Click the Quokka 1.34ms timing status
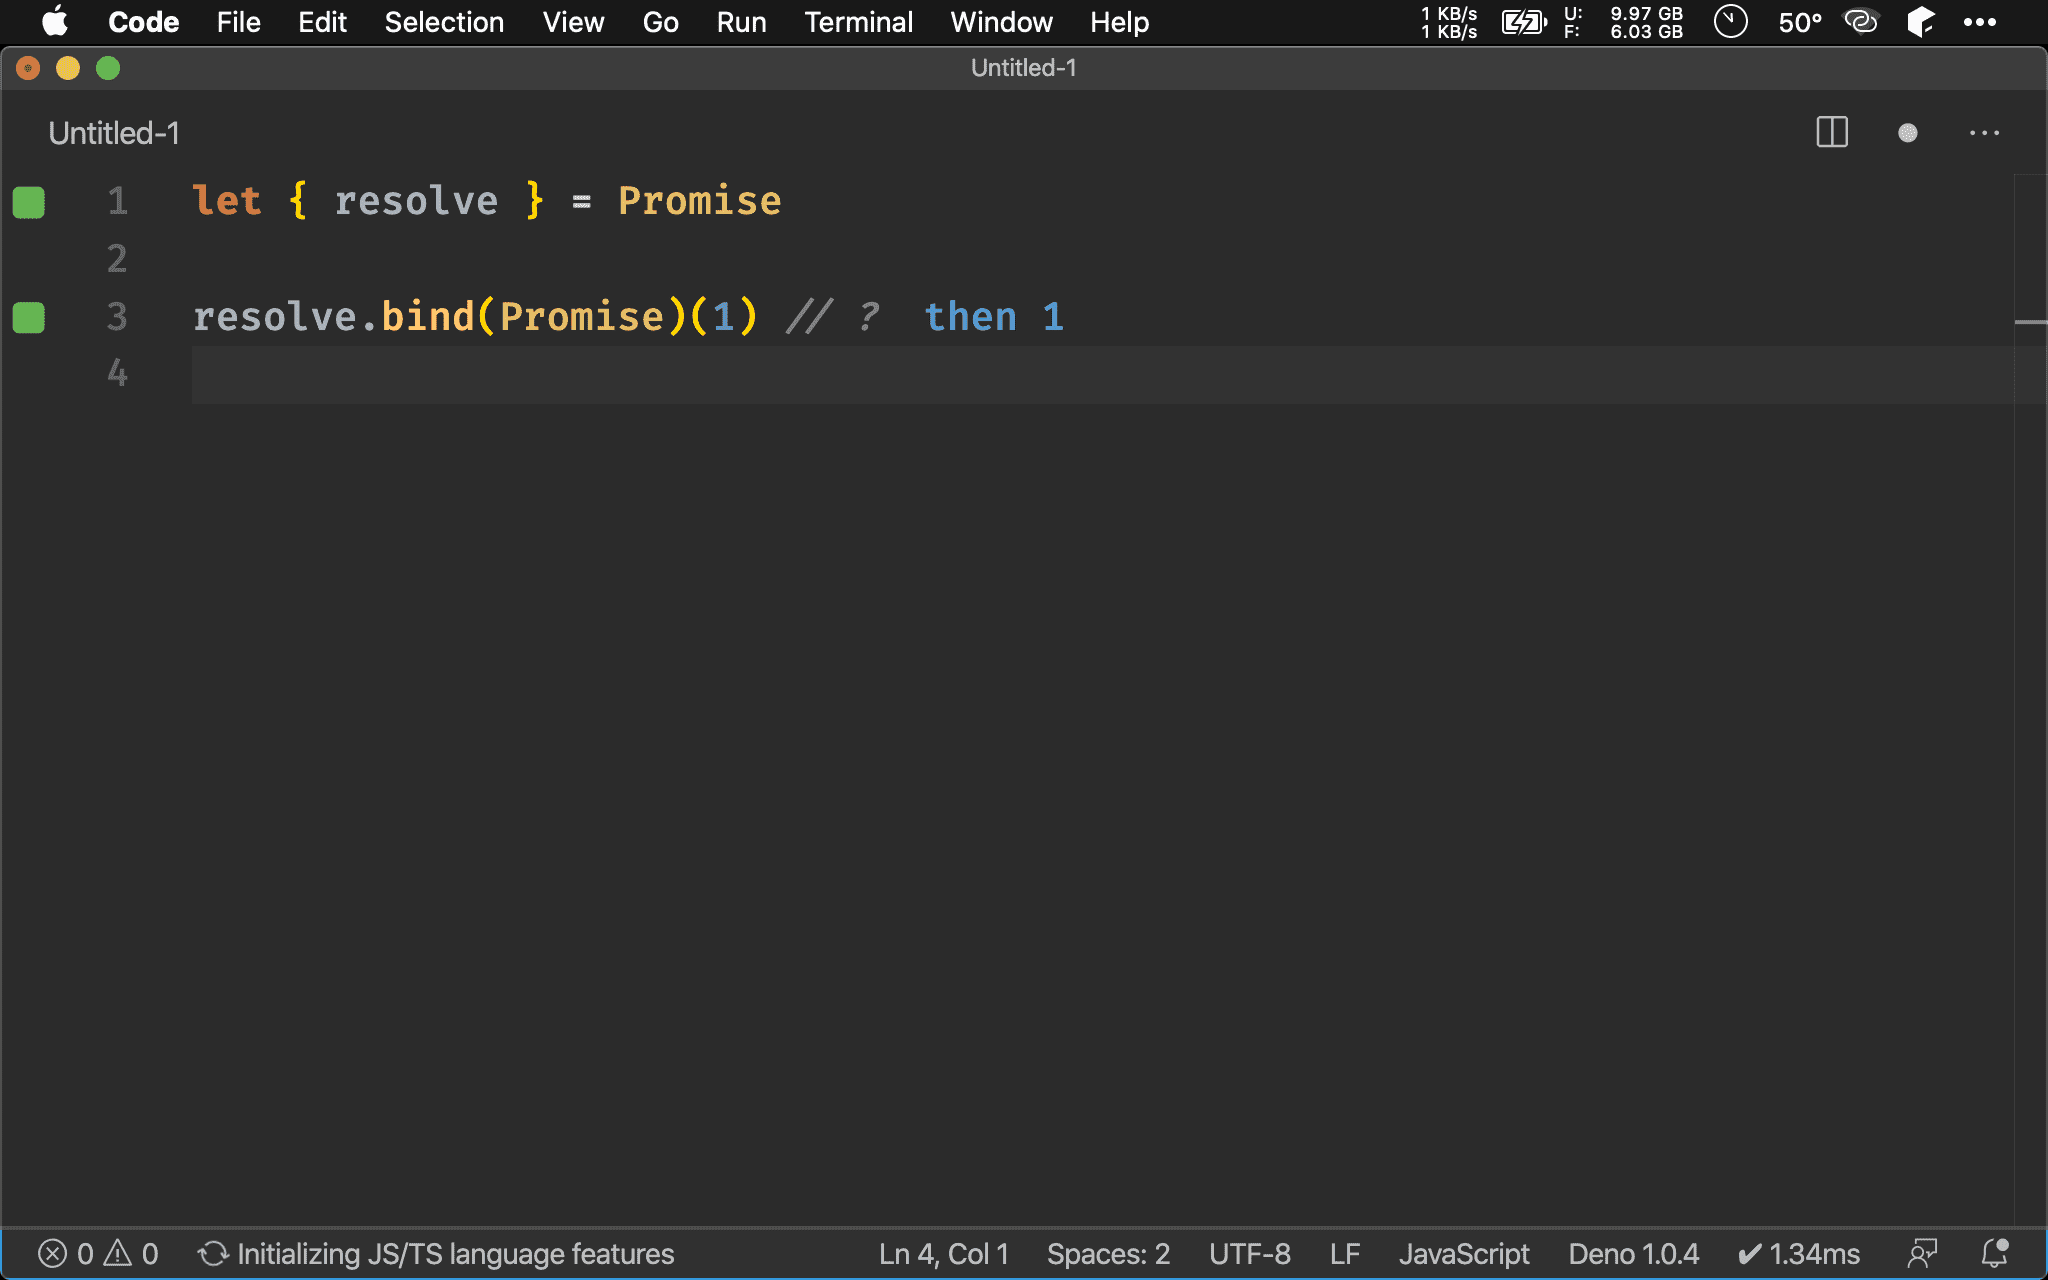This screenshot has width=2048, height=1280. [x=1799, y=1254]
